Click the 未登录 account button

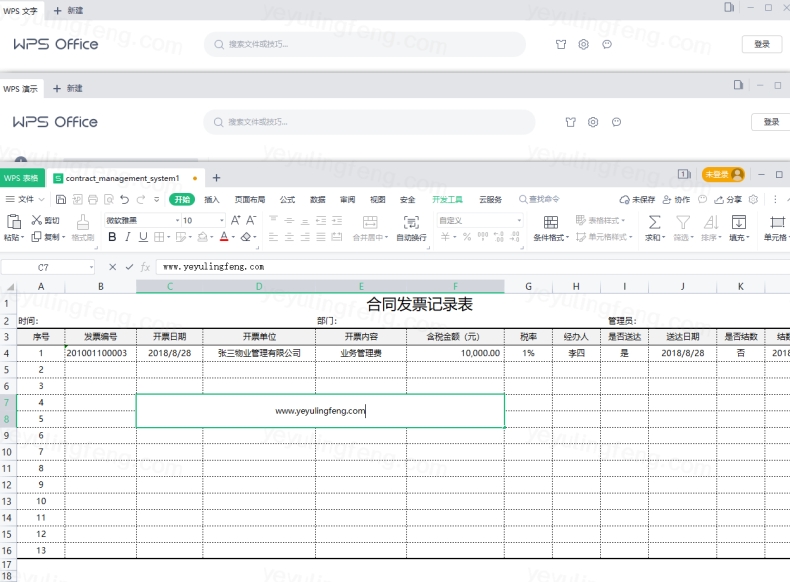click(723, 174)
